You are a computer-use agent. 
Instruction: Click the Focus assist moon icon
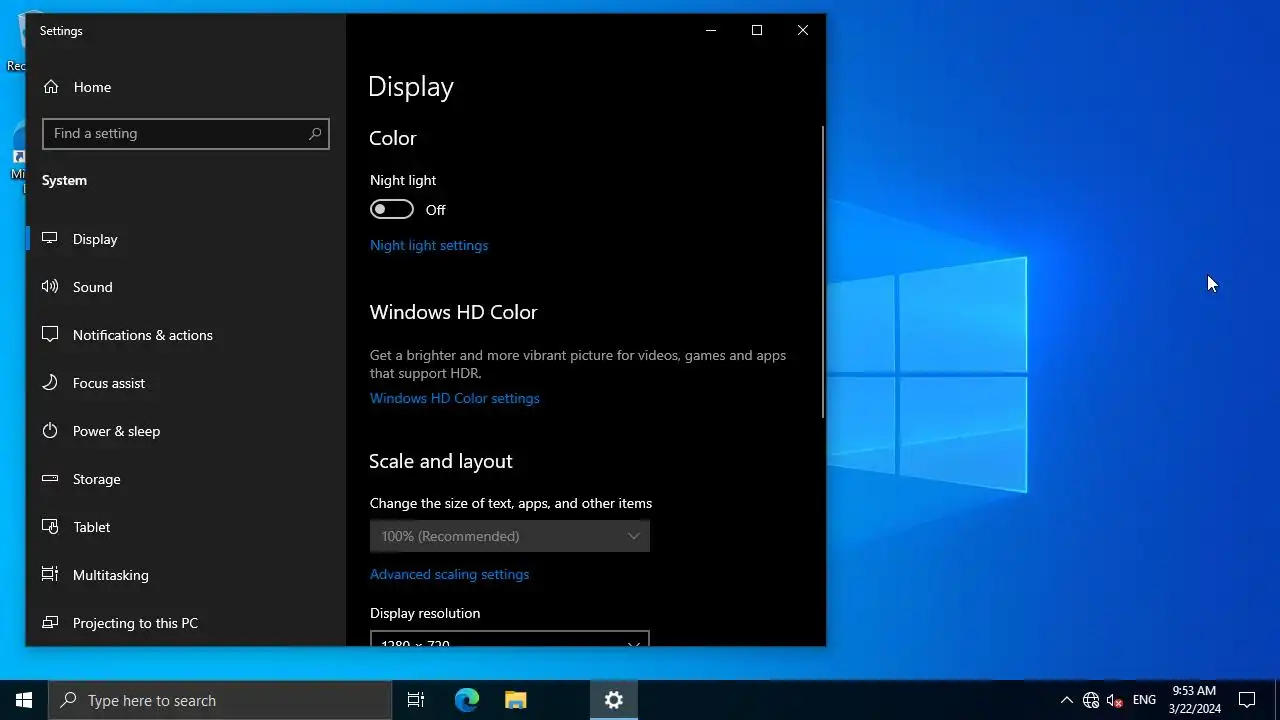[x=50, y=383]
